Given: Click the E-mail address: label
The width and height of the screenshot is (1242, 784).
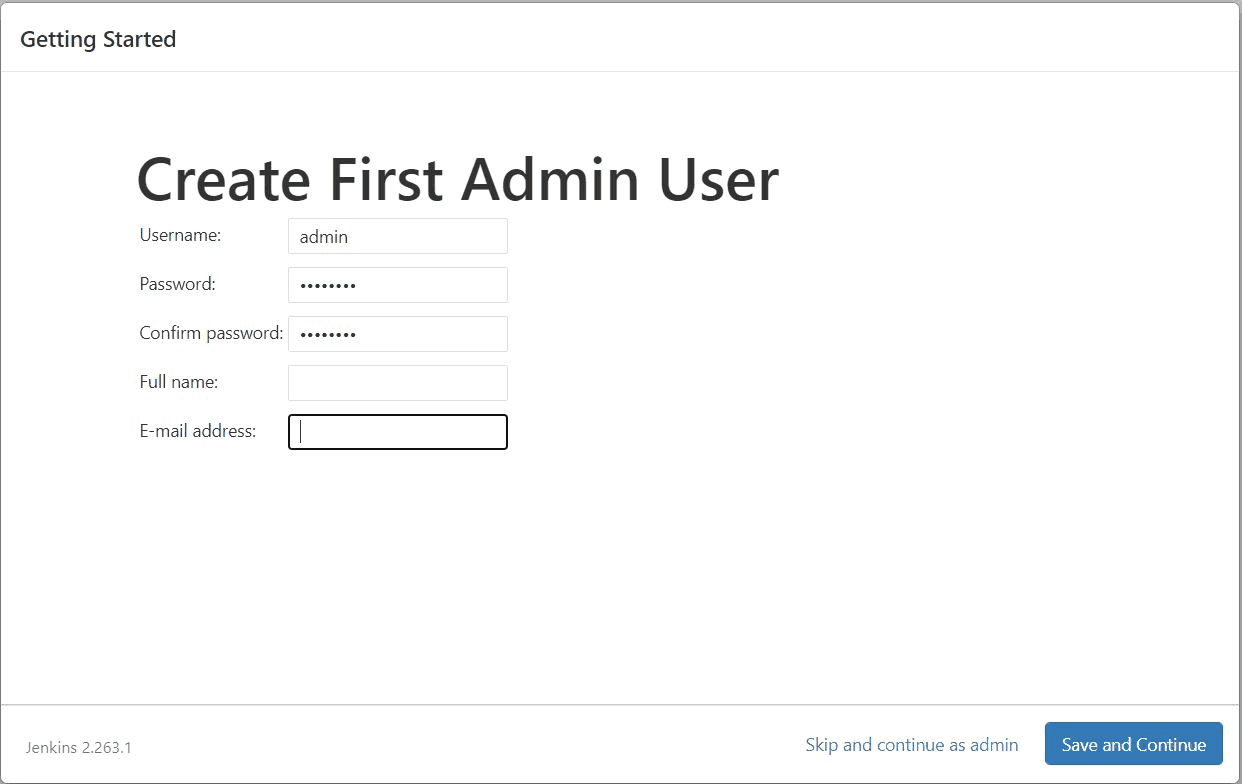Looking at the screenshot, I should (196, 431).
